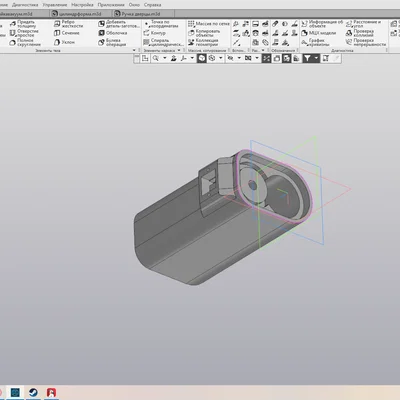400x400 pixels.
Task: Toggle the highlighted filter funnel button
Action: [x=307, y=58]
